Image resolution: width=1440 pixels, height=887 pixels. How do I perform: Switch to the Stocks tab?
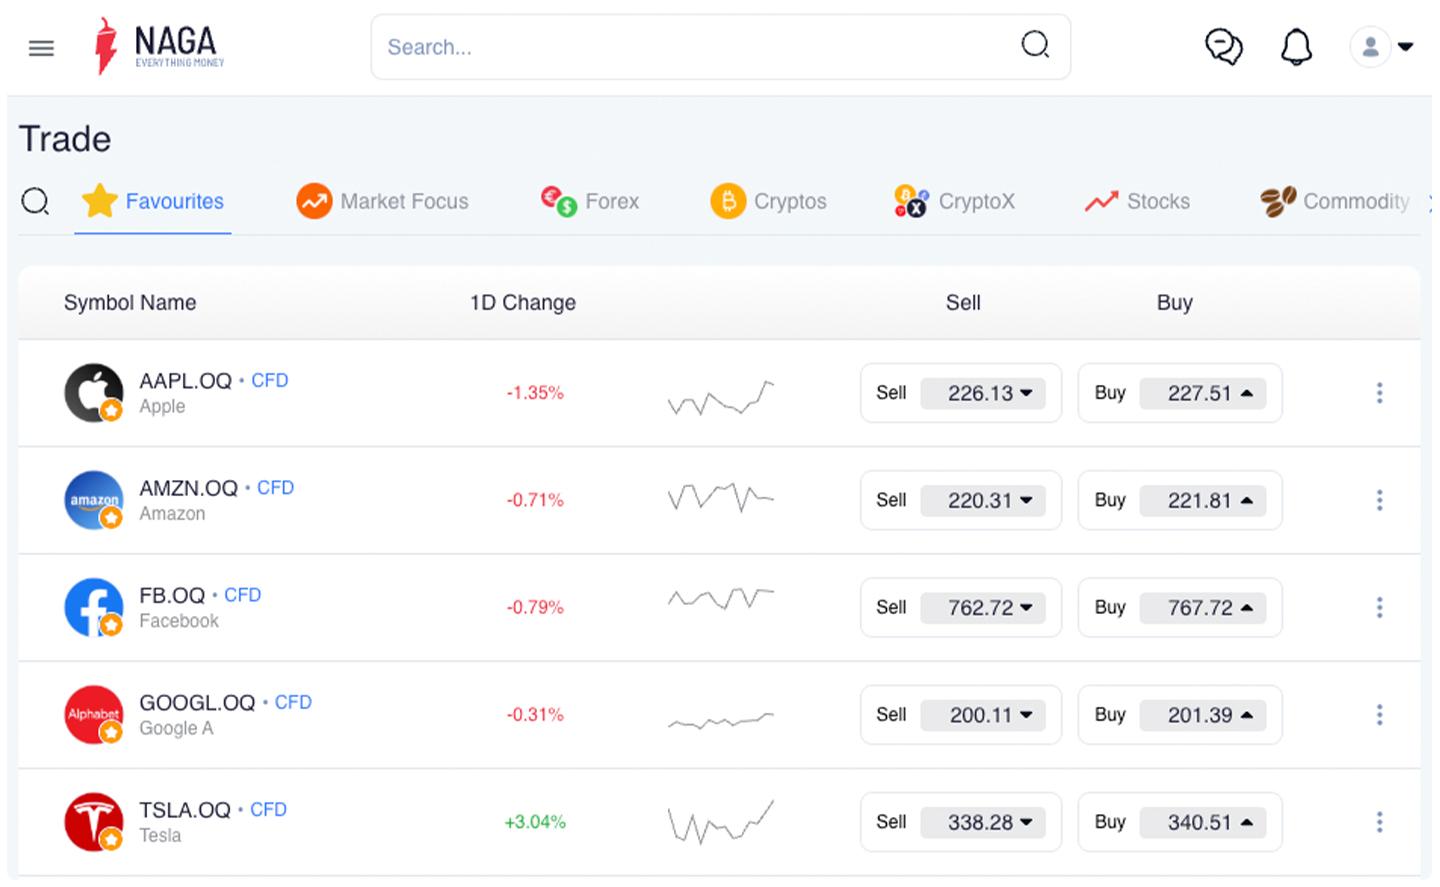tap(1137, 201)
